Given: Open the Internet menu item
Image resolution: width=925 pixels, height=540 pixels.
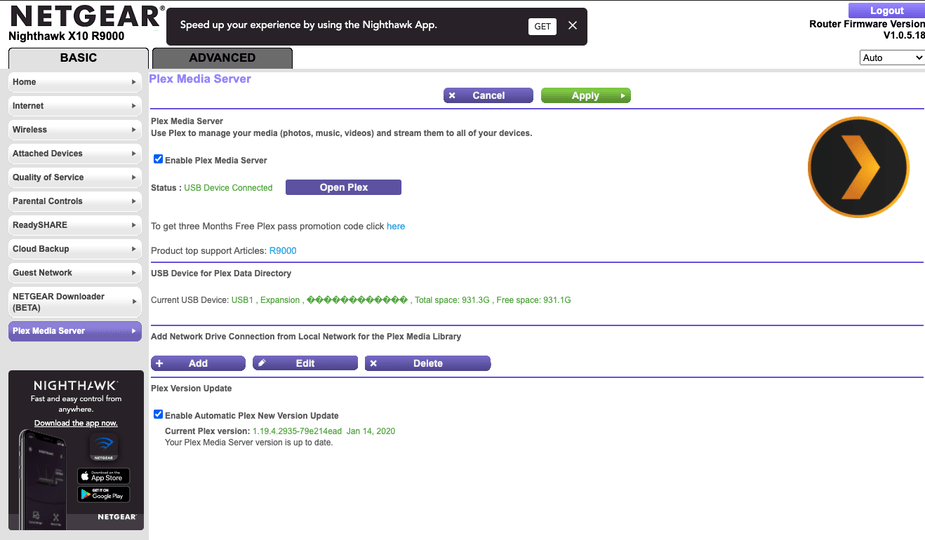Looking at the screenshot, I should click(x=75, y=106).
